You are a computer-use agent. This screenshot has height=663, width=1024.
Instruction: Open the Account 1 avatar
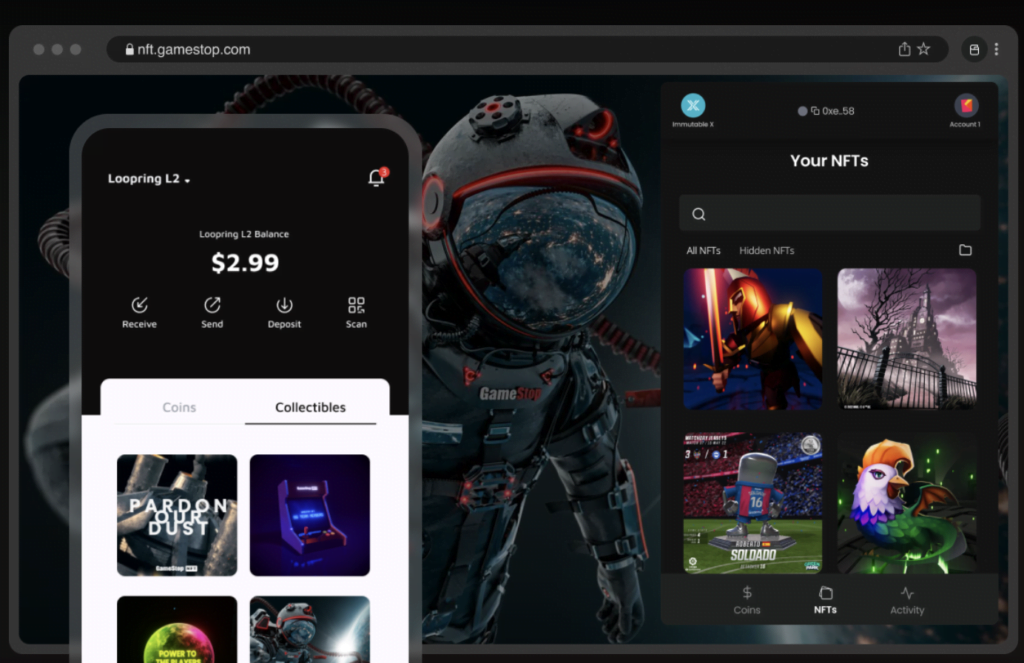coord(965,106)
